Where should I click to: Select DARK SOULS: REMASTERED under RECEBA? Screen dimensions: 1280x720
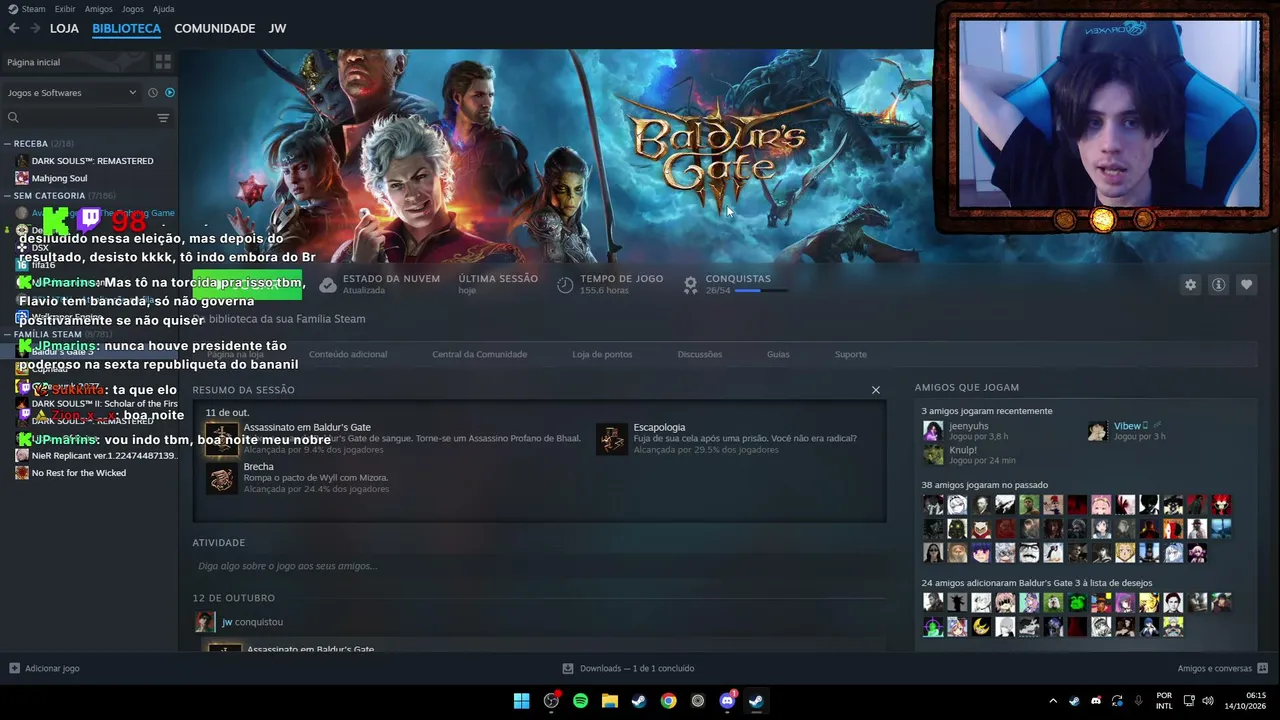[x=92, y=161]
